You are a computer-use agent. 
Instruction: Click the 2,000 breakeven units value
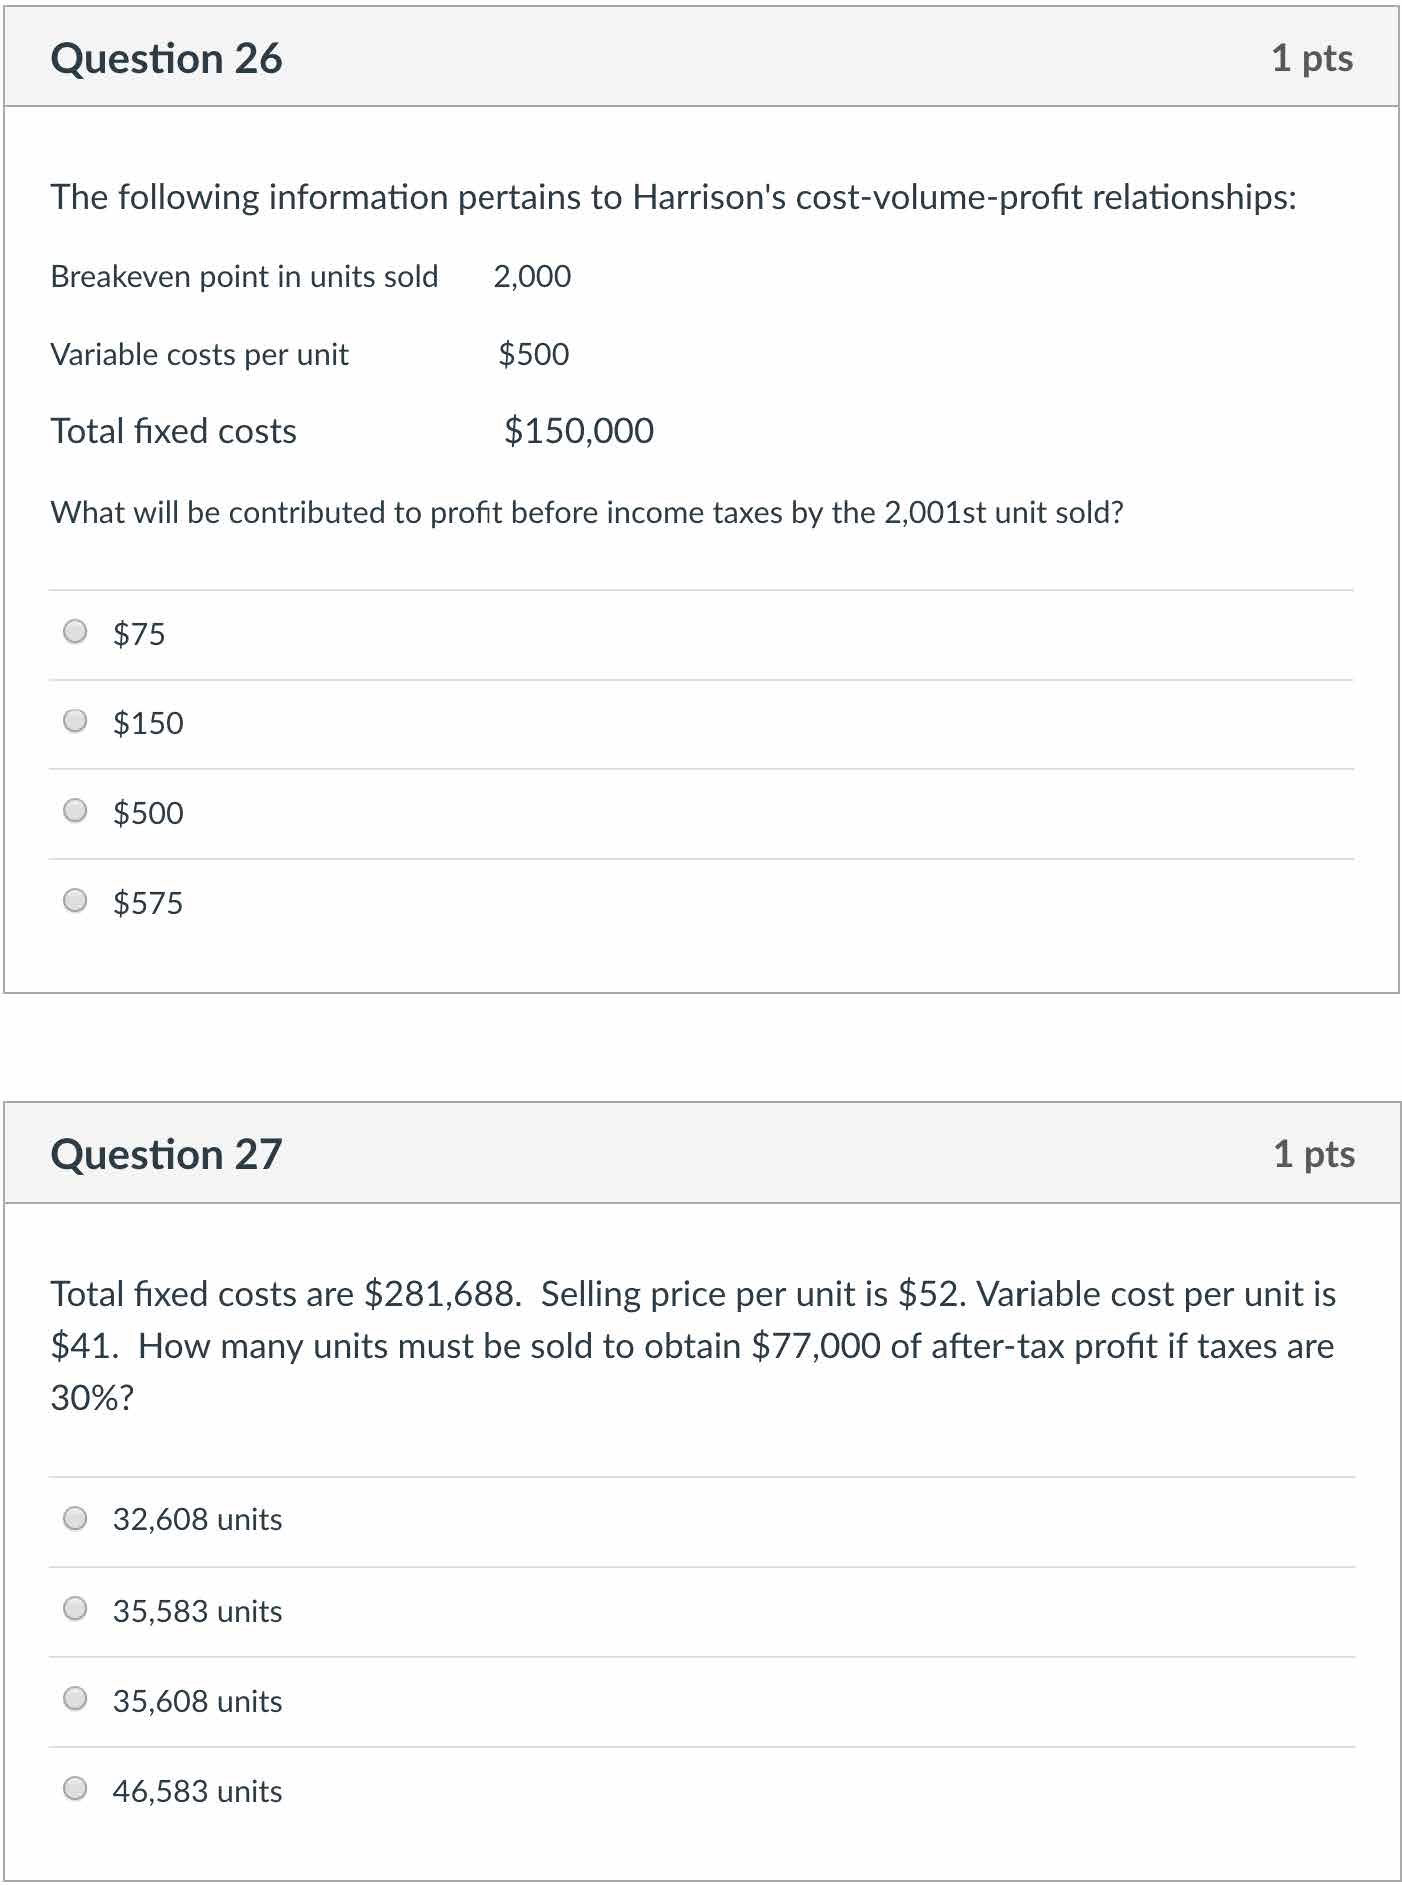click(x=532, y=276)
